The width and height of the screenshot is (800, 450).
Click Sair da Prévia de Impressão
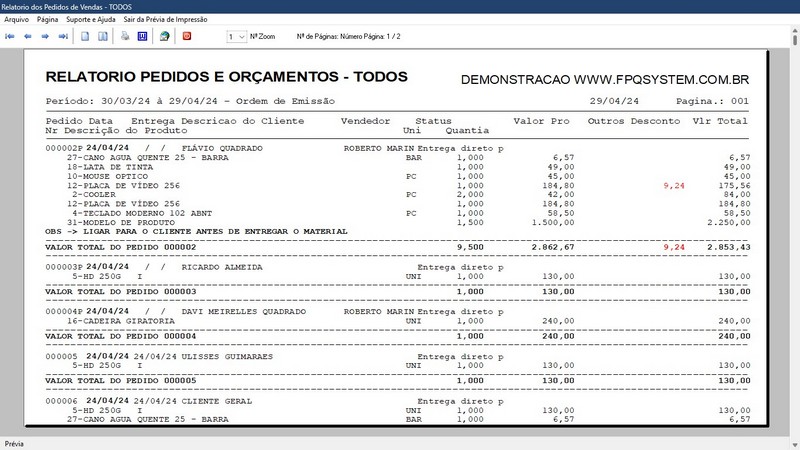[x=165, y=19]
